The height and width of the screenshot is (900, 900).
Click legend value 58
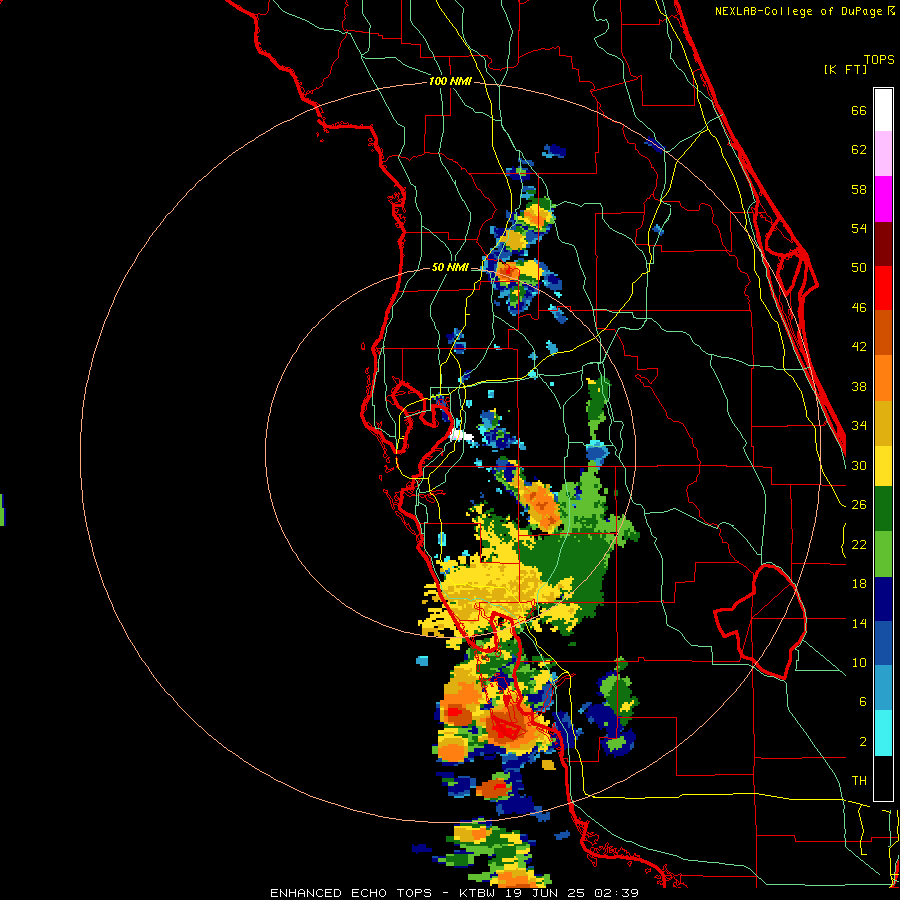(859, 189)
